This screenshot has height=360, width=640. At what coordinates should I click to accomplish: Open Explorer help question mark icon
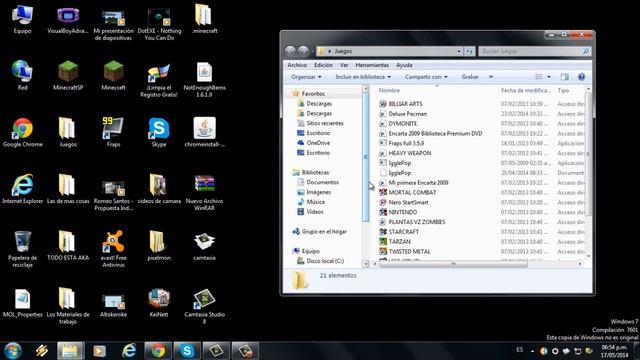pyautogui.click(x=581, y=77)
